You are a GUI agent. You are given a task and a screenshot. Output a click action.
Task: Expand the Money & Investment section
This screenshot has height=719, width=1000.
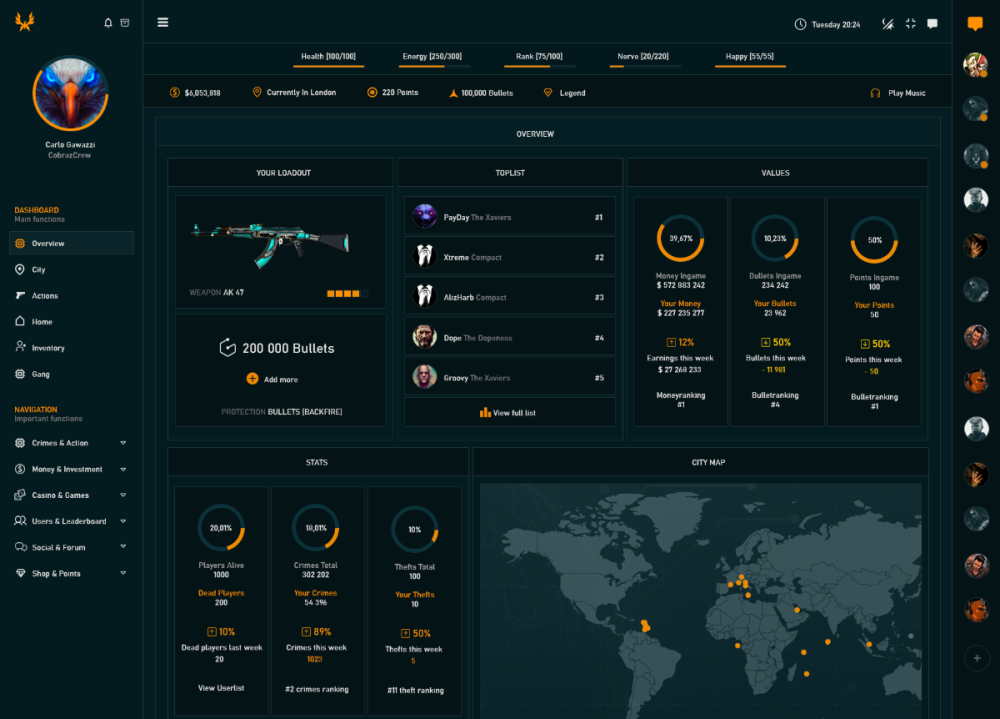click(x=123, y=469)
